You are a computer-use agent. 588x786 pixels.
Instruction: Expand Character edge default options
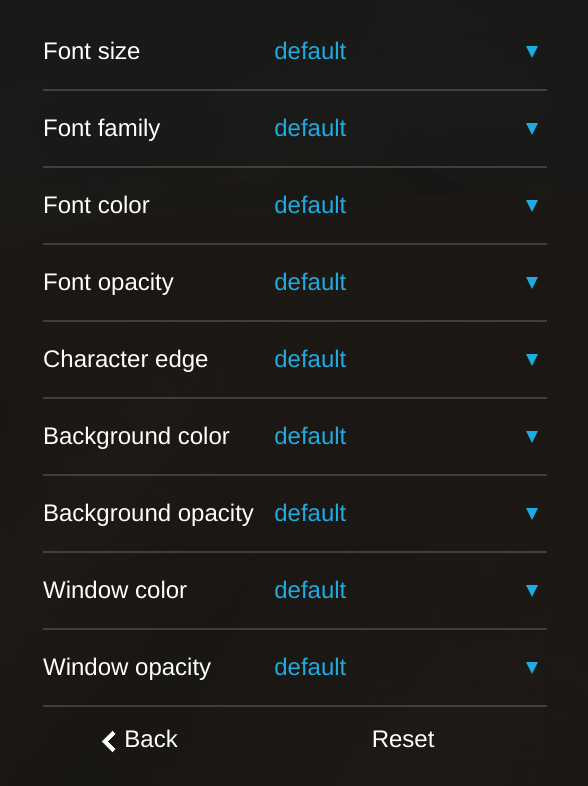407,359
